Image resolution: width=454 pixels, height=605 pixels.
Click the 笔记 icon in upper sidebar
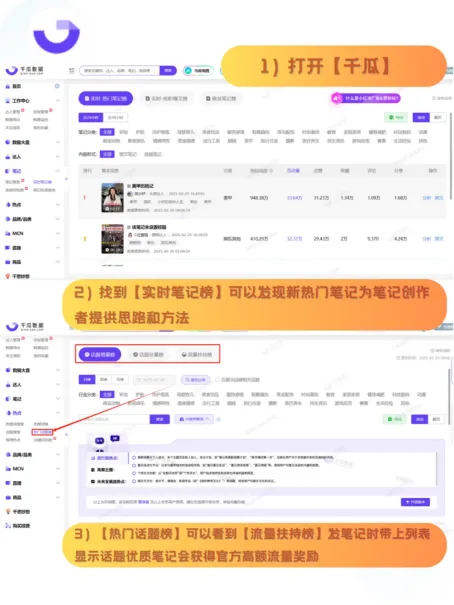[7, 171]
